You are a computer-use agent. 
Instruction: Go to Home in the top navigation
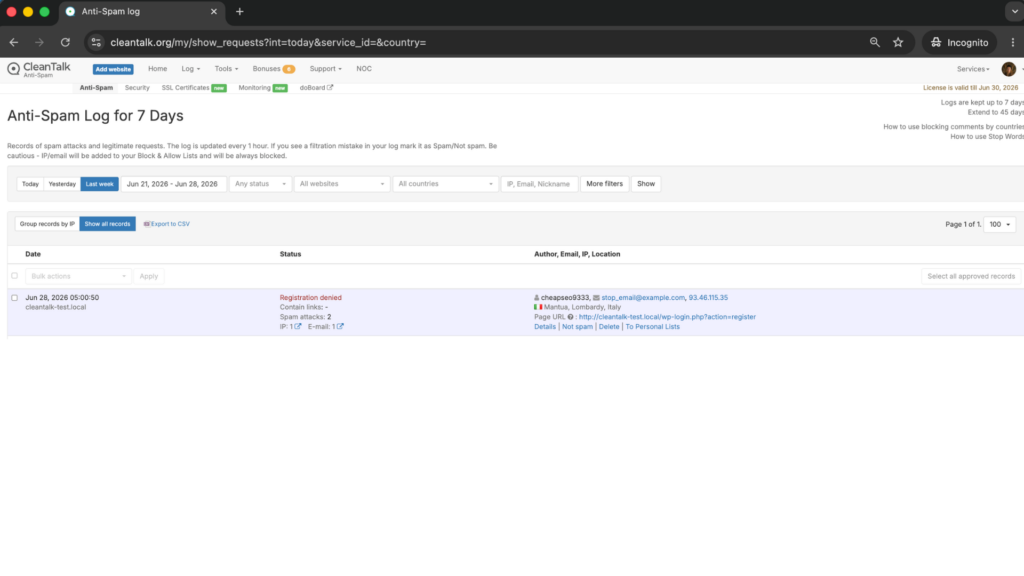pyautogui.click(x=157, y=69)
